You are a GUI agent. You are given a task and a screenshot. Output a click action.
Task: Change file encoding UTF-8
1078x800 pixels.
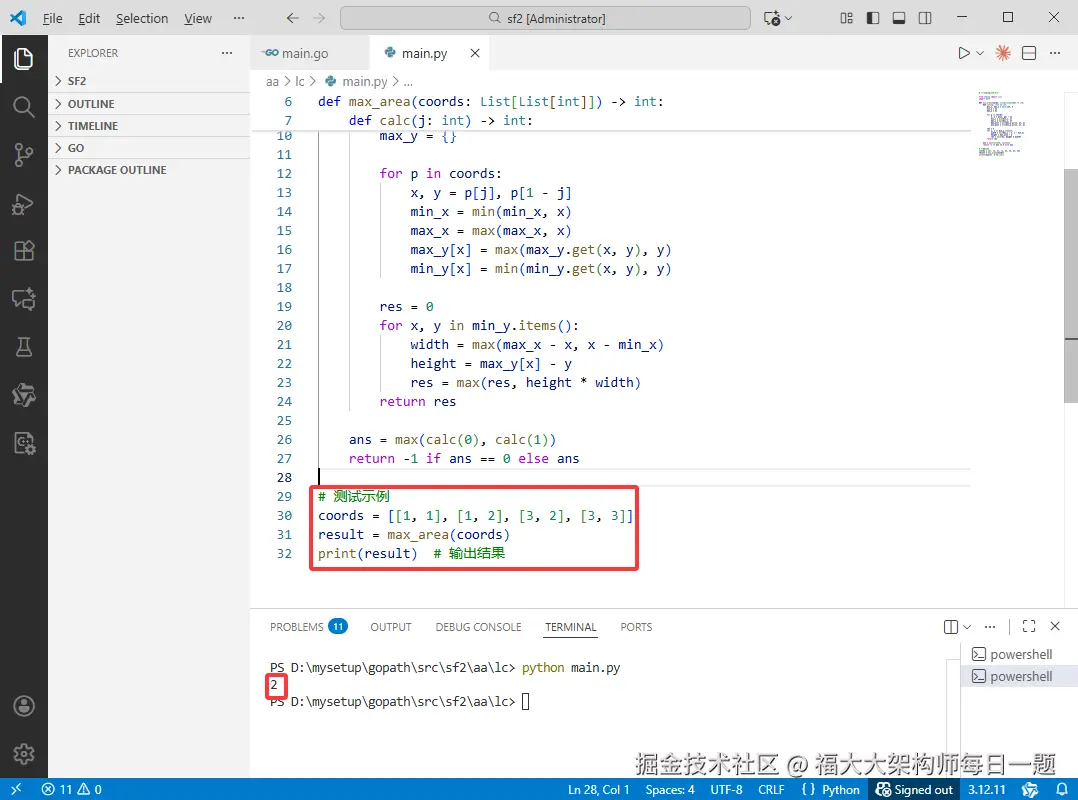tap(726, 790)
